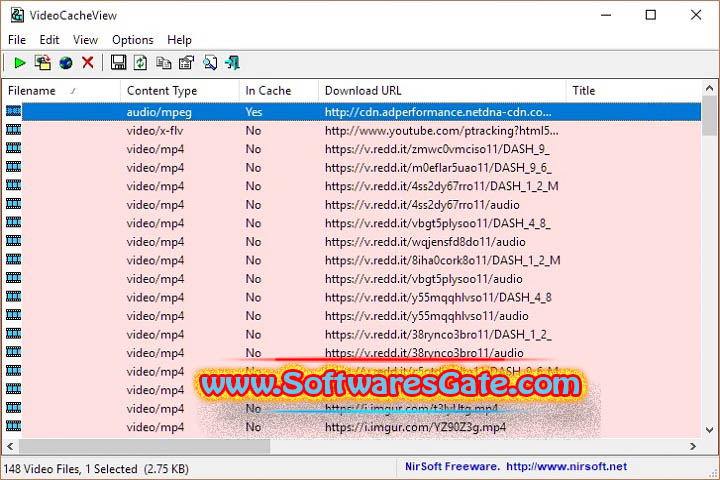Click the VideoCacheView title bar app icon

click(17, 15)
